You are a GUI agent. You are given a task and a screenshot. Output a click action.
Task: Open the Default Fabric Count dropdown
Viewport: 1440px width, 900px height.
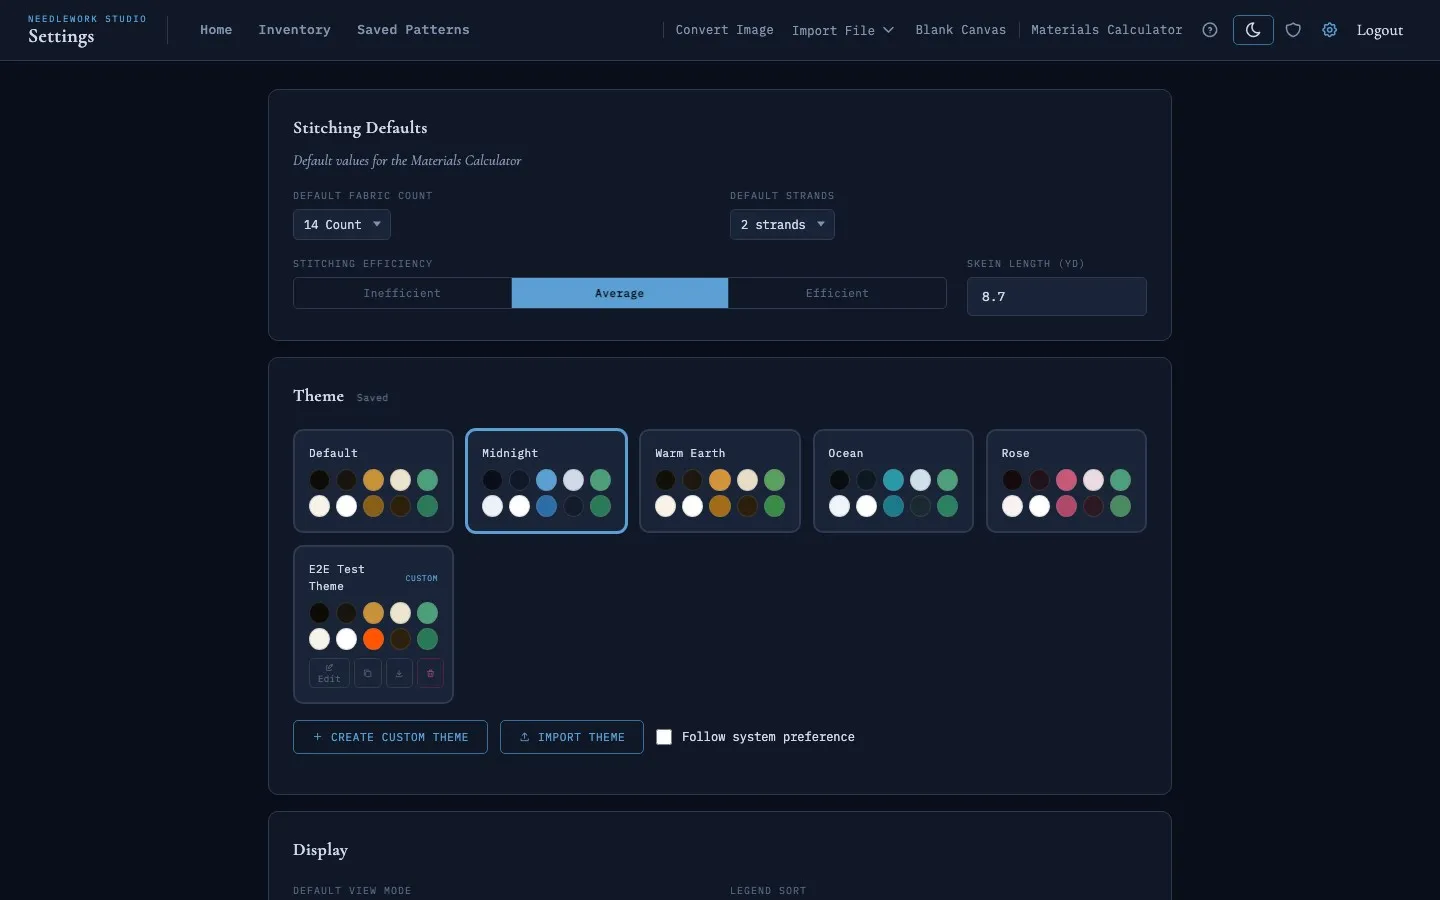click(x=341, y=224)
